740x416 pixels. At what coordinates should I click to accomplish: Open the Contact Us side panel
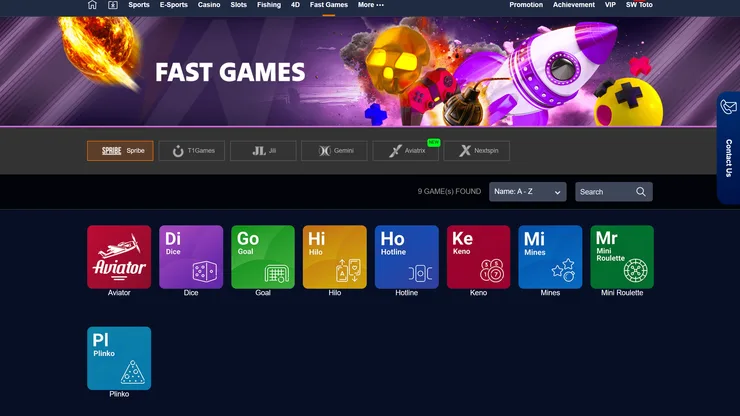[x=729, y=148]
